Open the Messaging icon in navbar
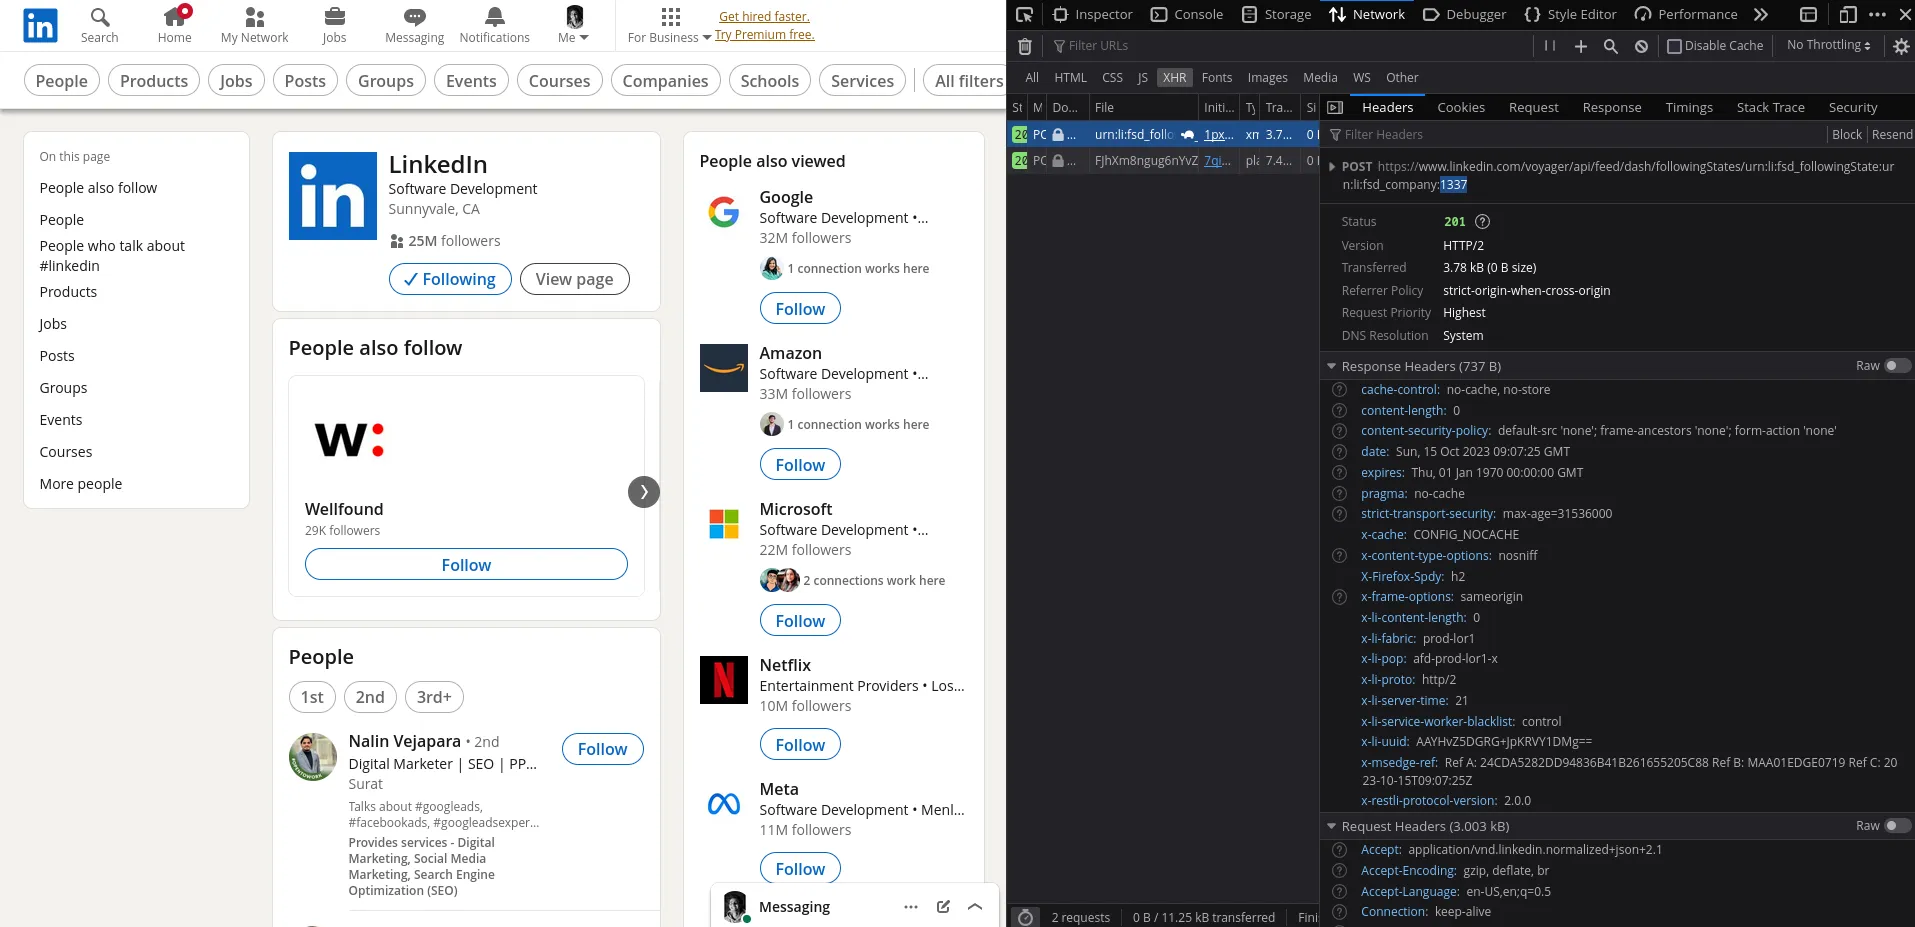The width and height of the screenshot is (1915, 927). [414, 17]
